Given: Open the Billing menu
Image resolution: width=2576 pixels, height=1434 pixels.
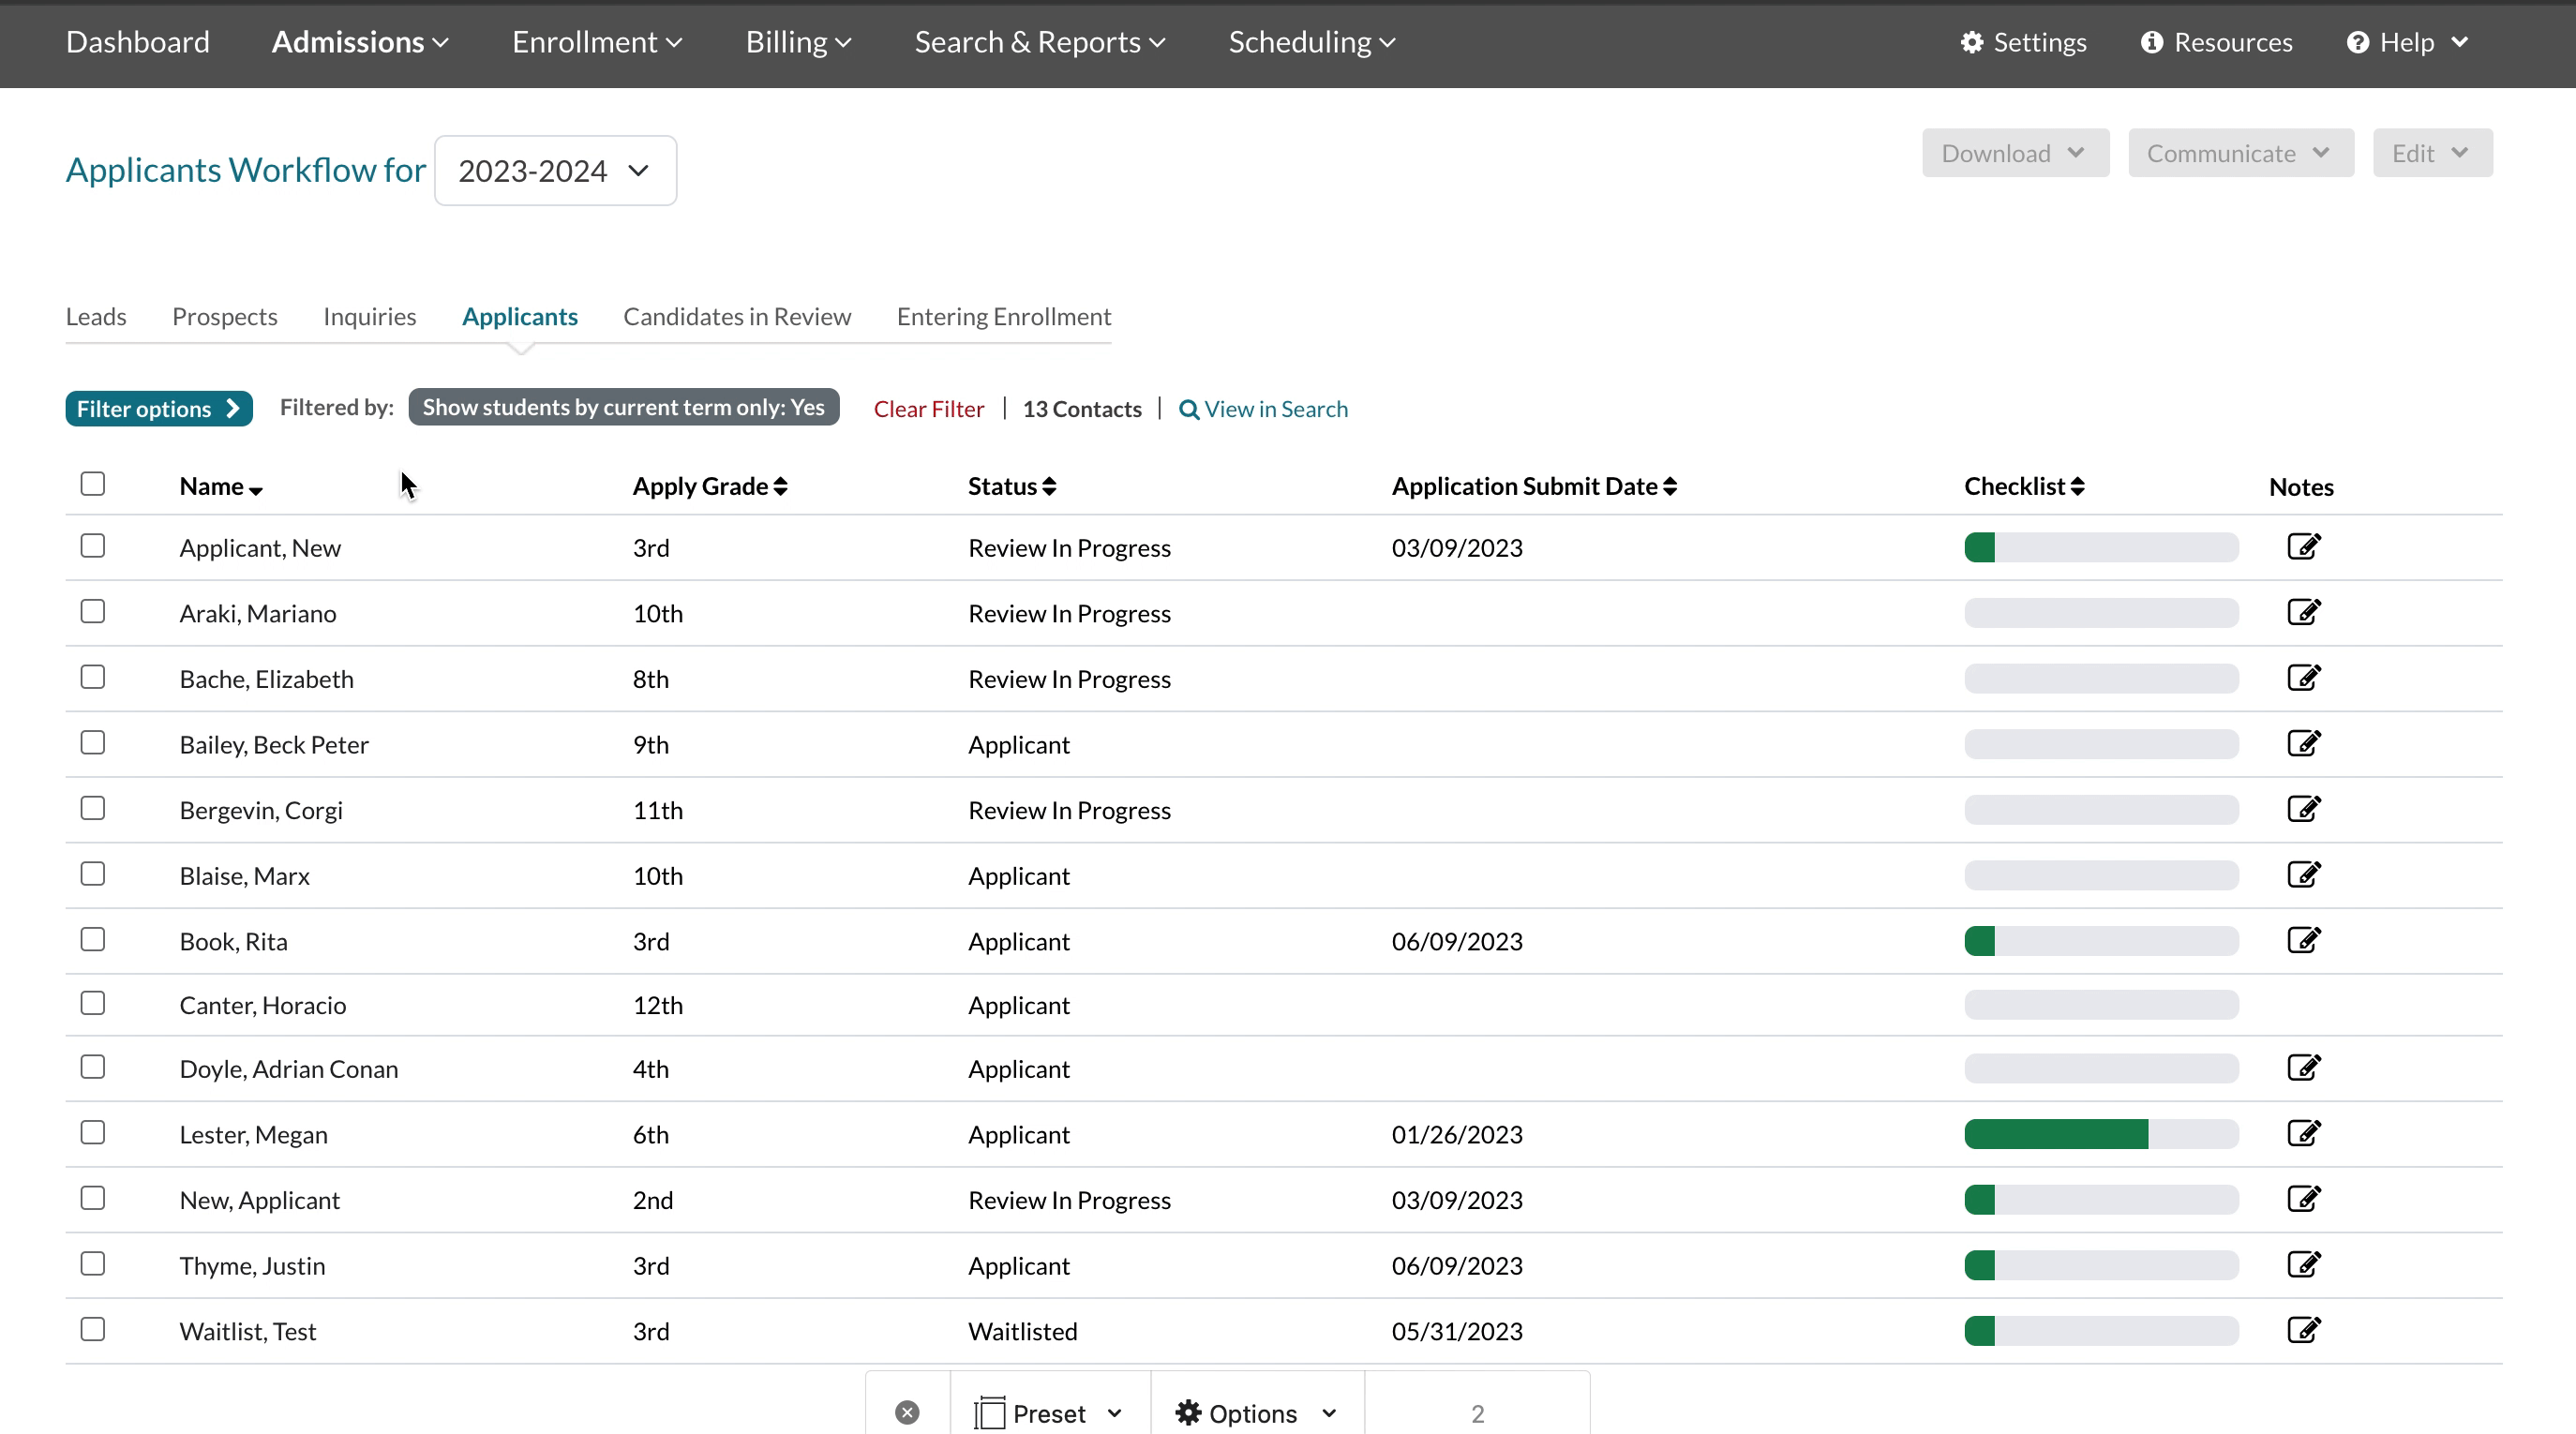Looking at the screenshot, I should (x=798, y=42).
